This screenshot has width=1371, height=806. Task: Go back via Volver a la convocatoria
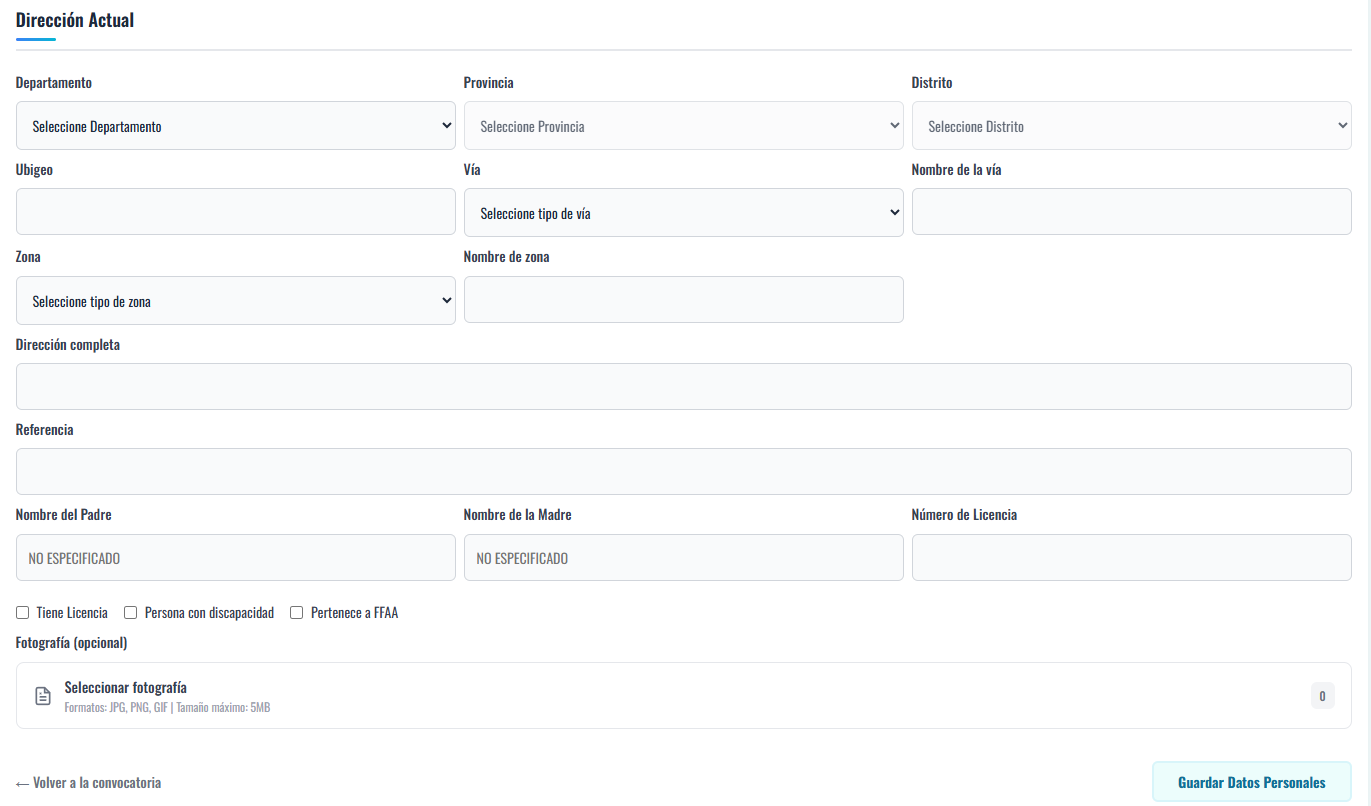coord(89,783)
